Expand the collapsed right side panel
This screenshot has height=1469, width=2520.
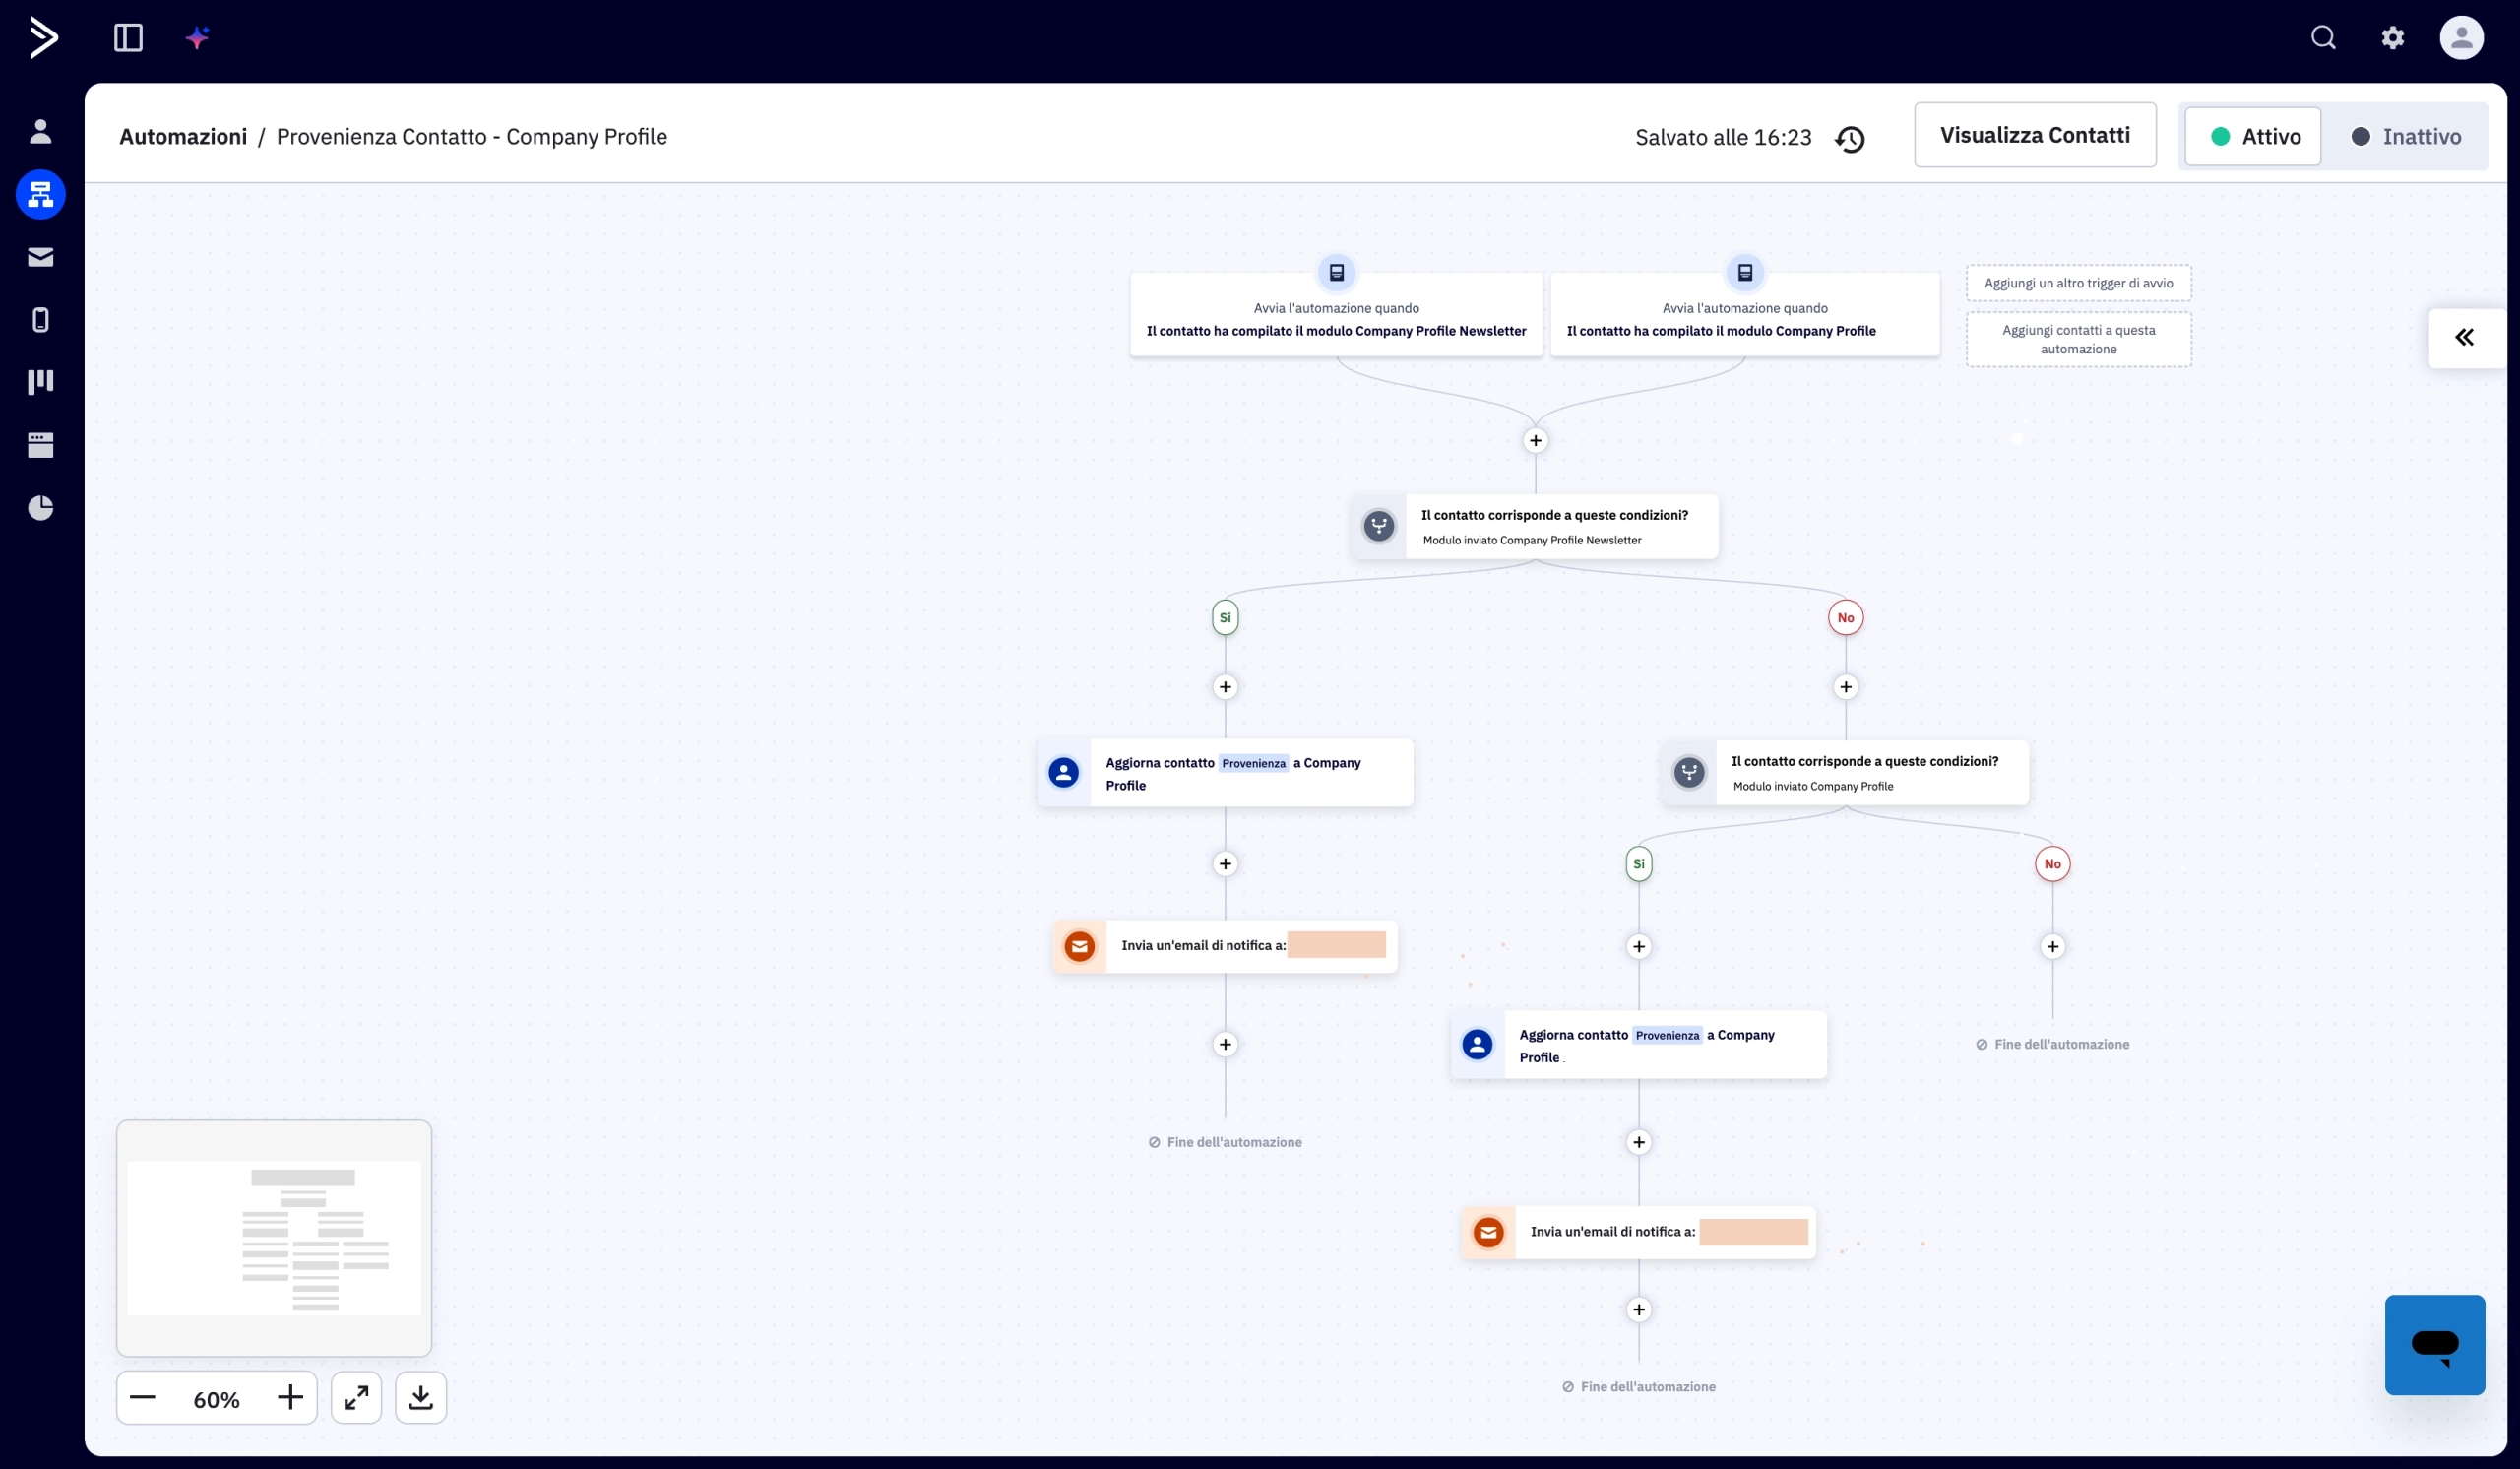[x=2464, y=338]
